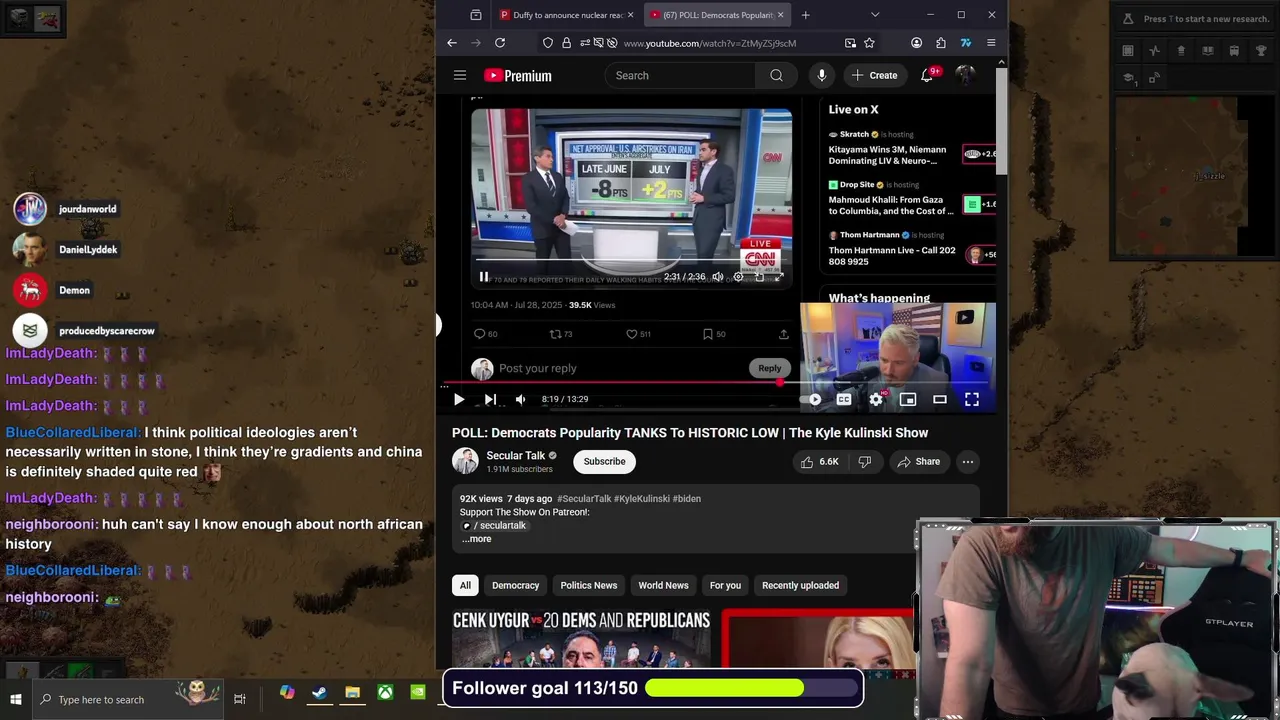This screenshot has height=720, width=1280.
Task: Click the gray Reply button
Action: [x=769, y=368]
